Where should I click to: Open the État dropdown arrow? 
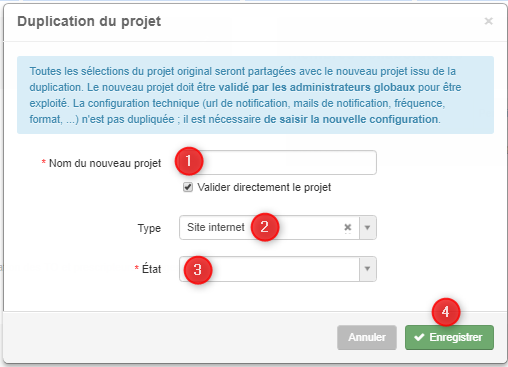point(368,269)
